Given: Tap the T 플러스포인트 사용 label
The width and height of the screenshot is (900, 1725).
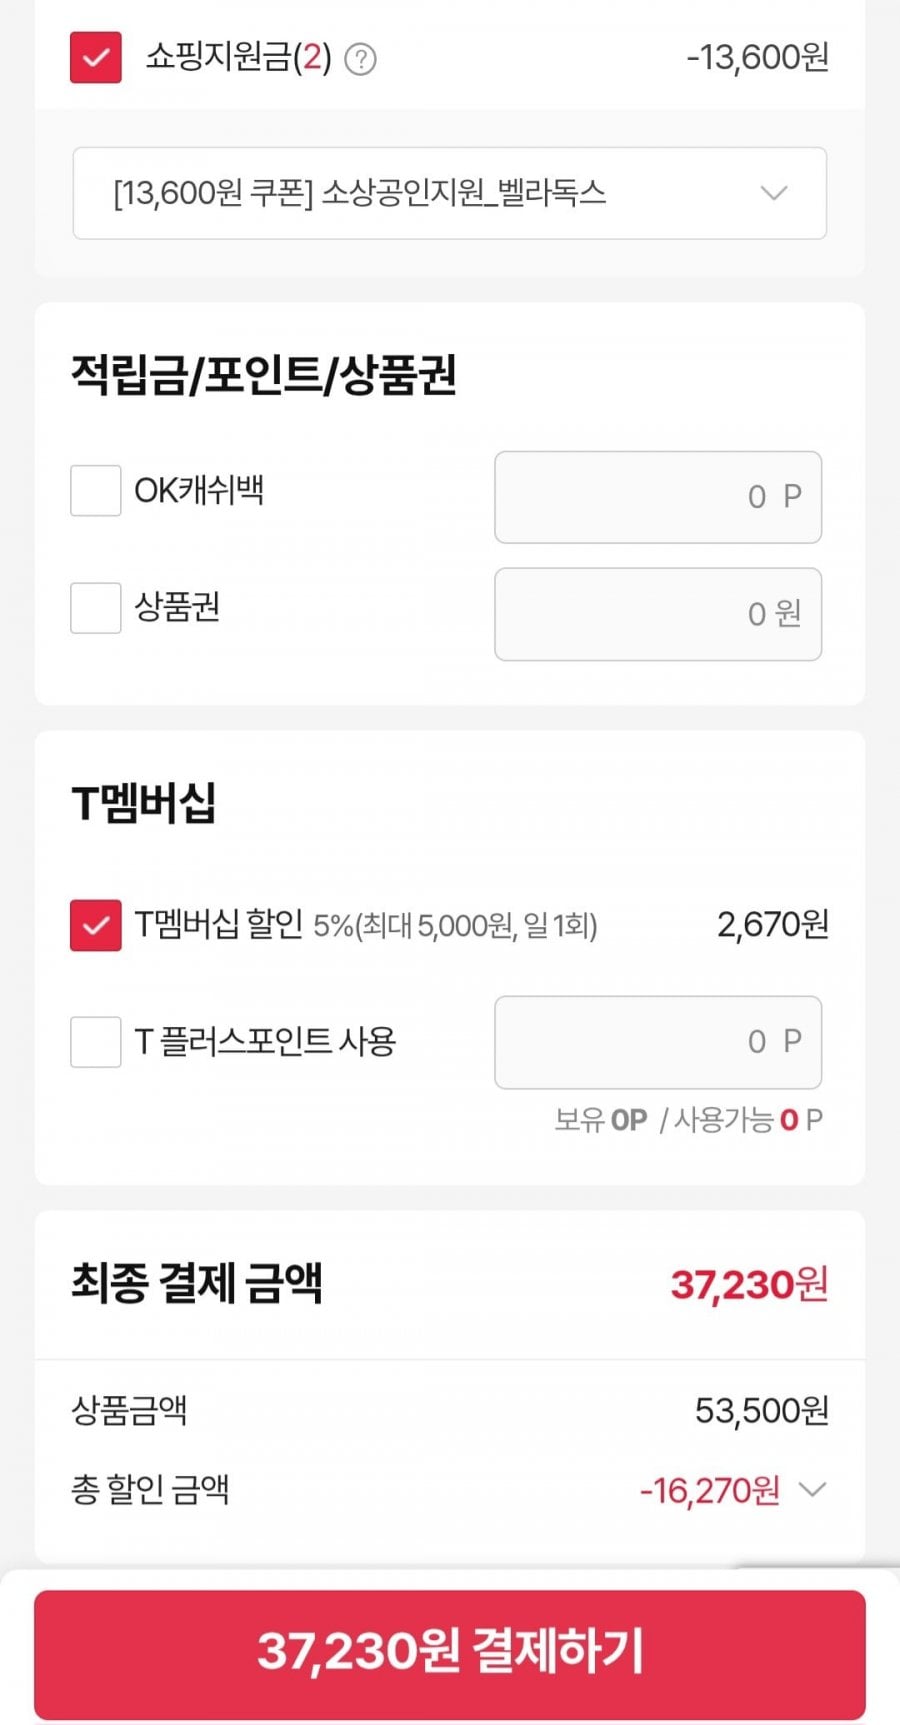Looking at the screenshot, I should (265, 1042).
